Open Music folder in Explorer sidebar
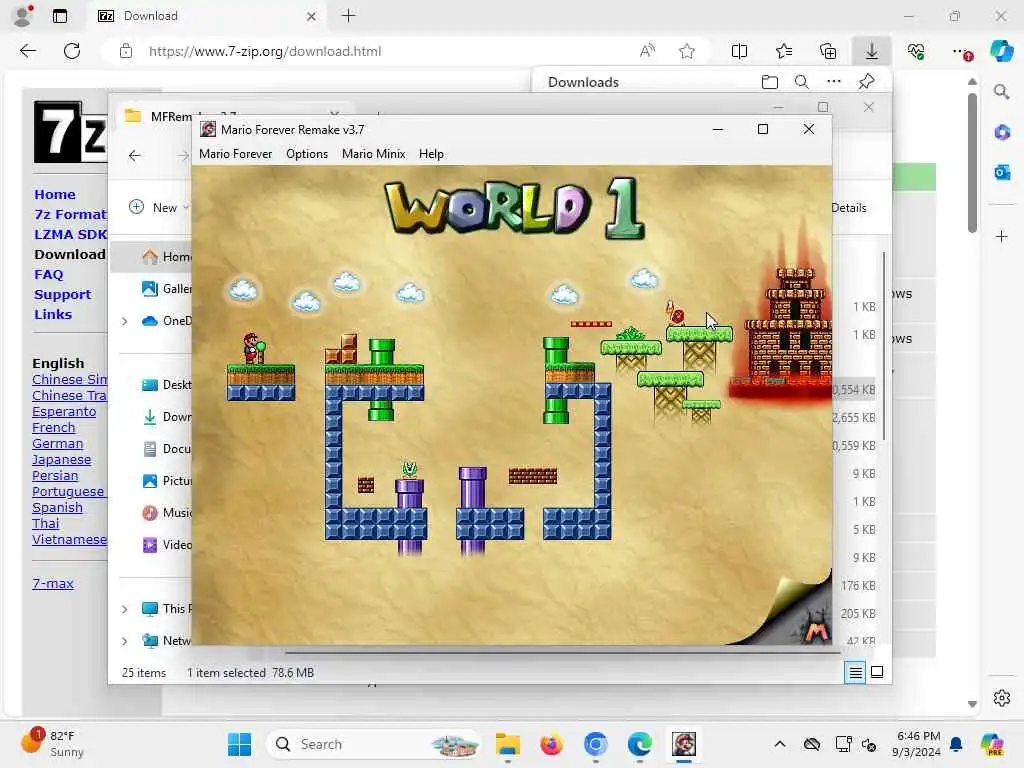 coord(167,513)
